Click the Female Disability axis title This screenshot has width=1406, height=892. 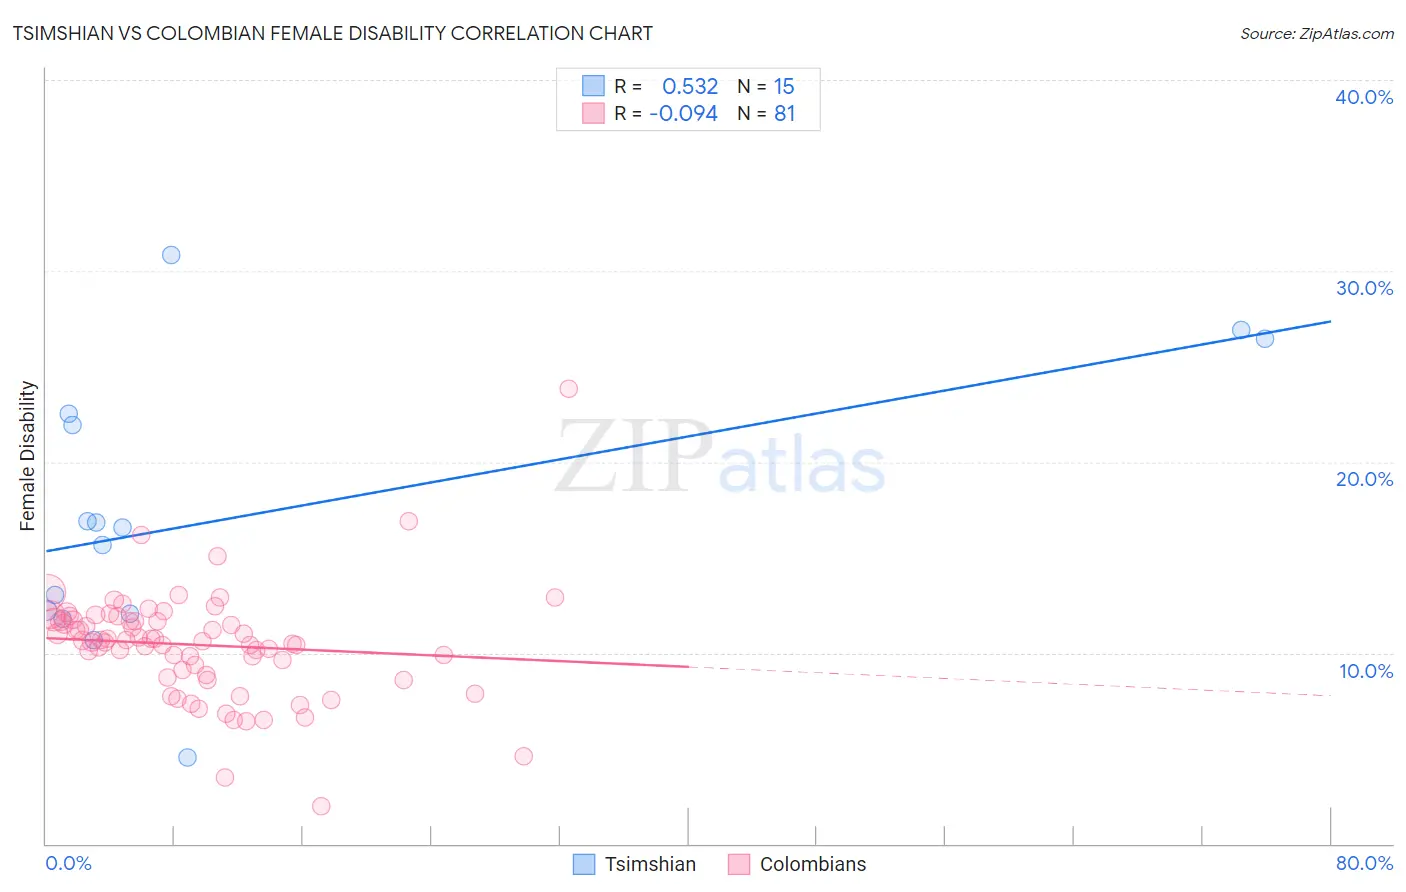tap(28, 456)
